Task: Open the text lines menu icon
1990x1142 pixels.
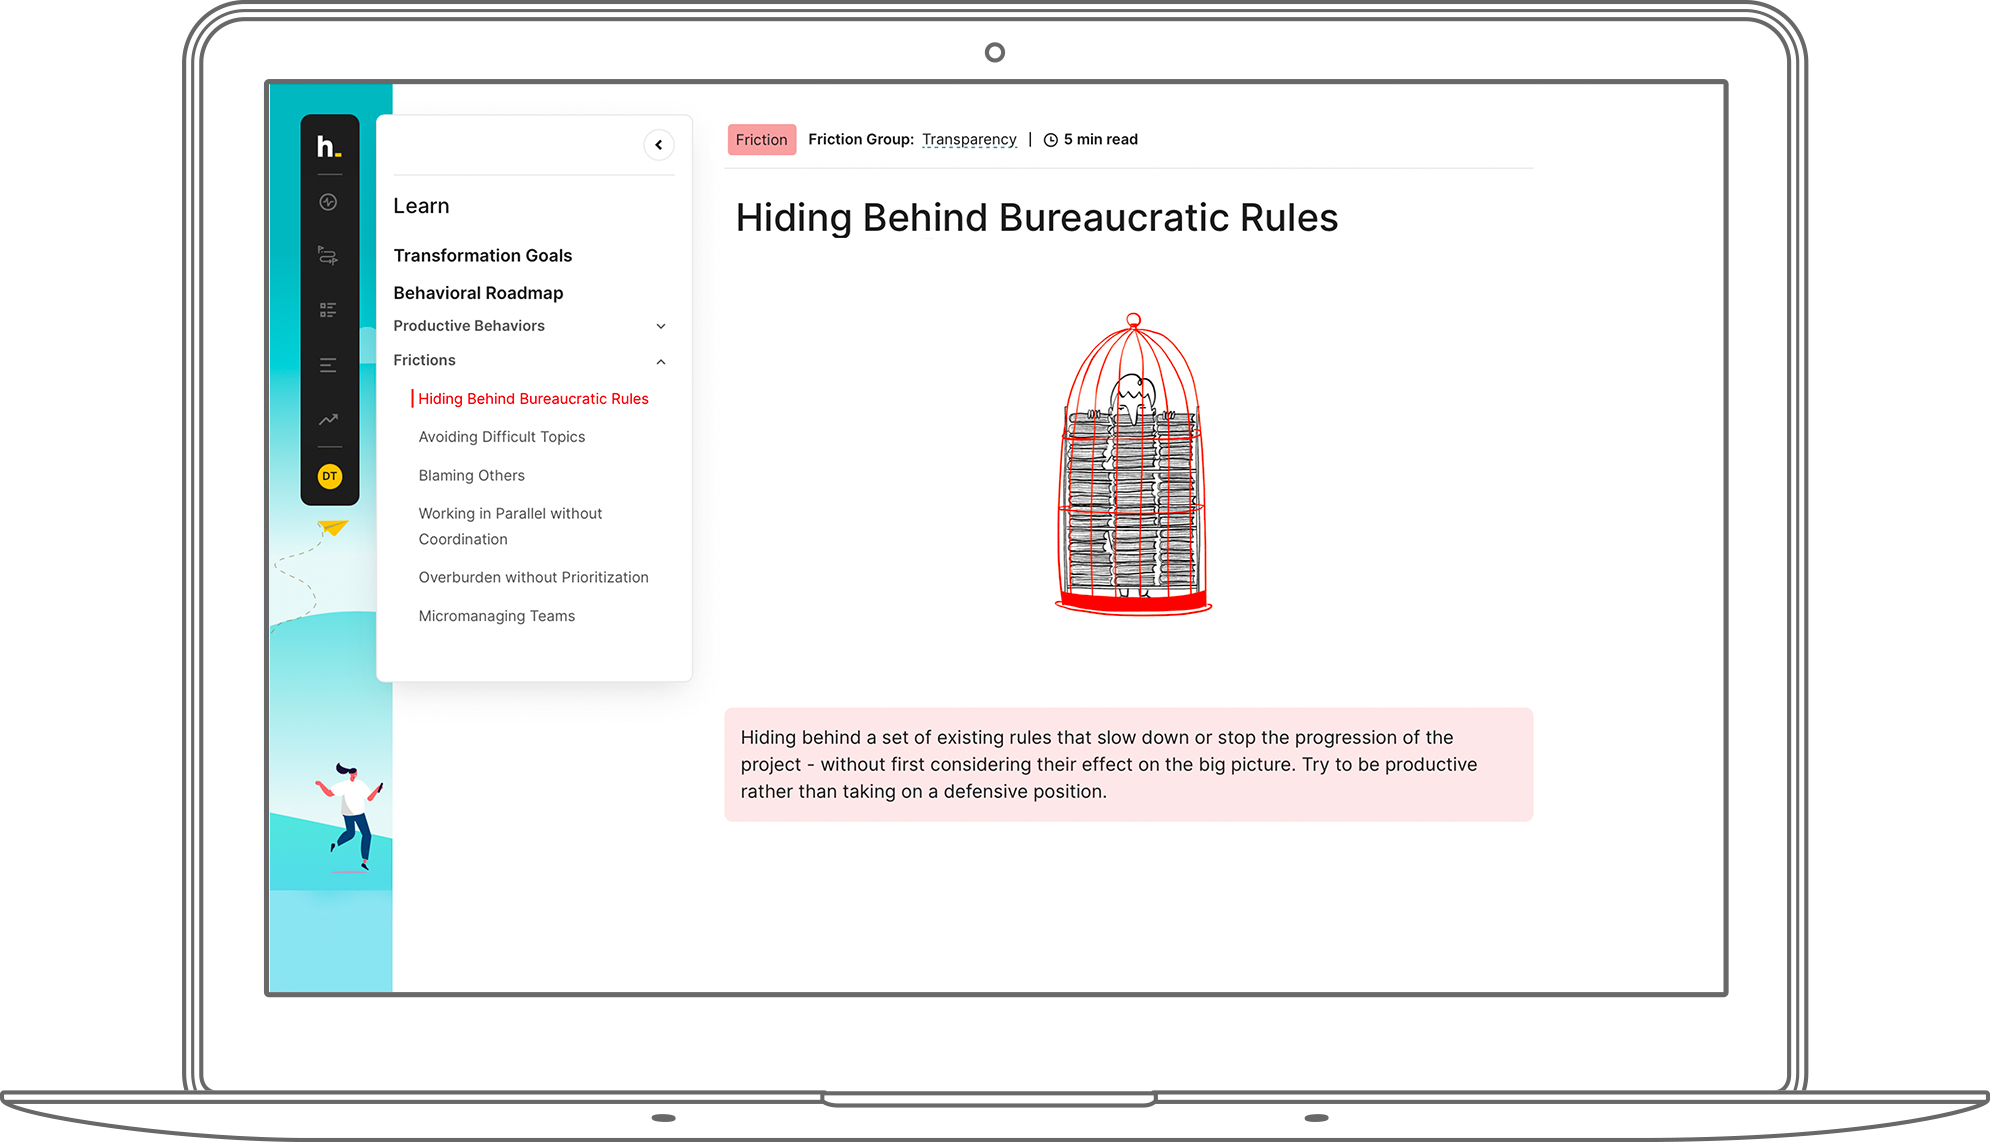Action: (x=328, y=365)
